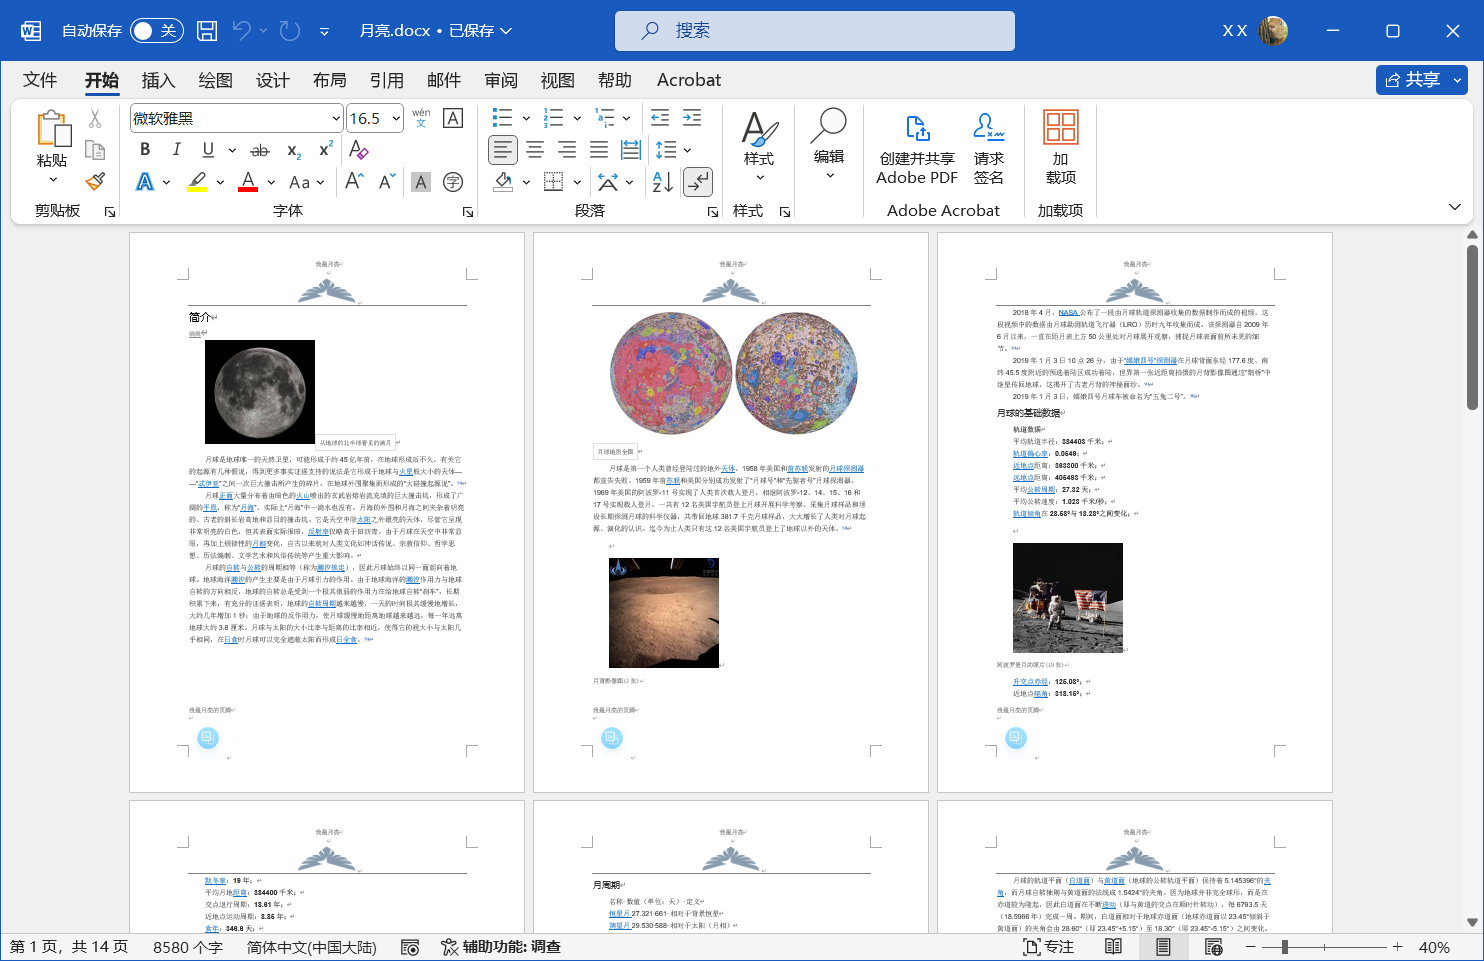
Task: Click the Format Painter brush icon
Action: pyautogui.click(x=95, y=181)
